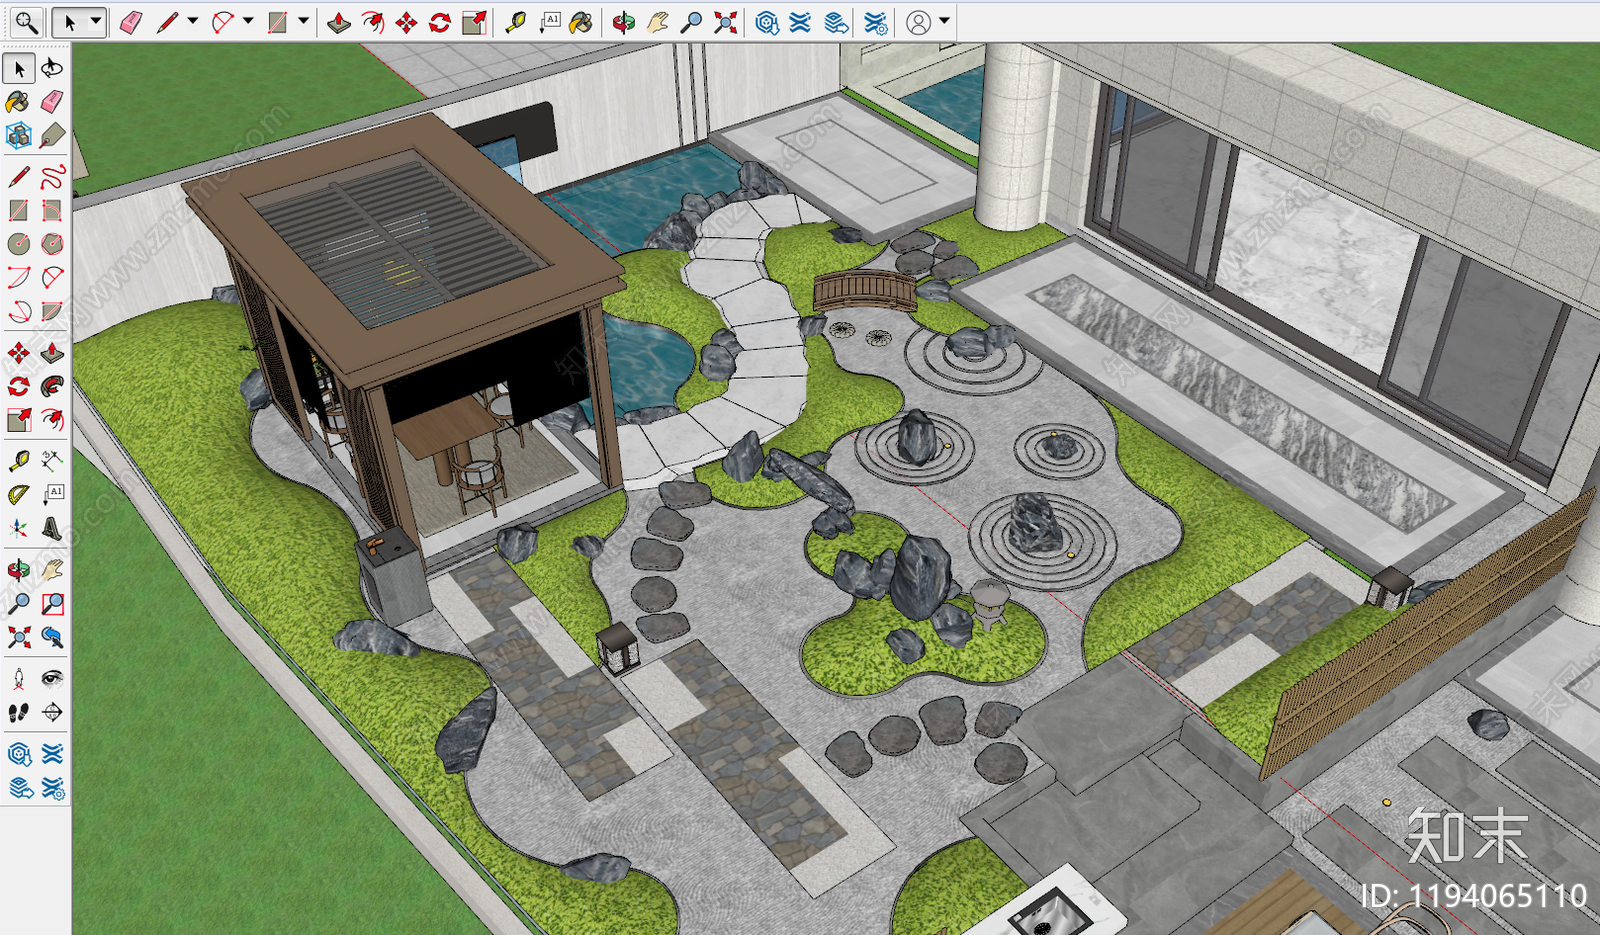Click Send to LayOut in the vertical tool set
The height and width of the screenshot is (935, 1600).
(18, 788)
